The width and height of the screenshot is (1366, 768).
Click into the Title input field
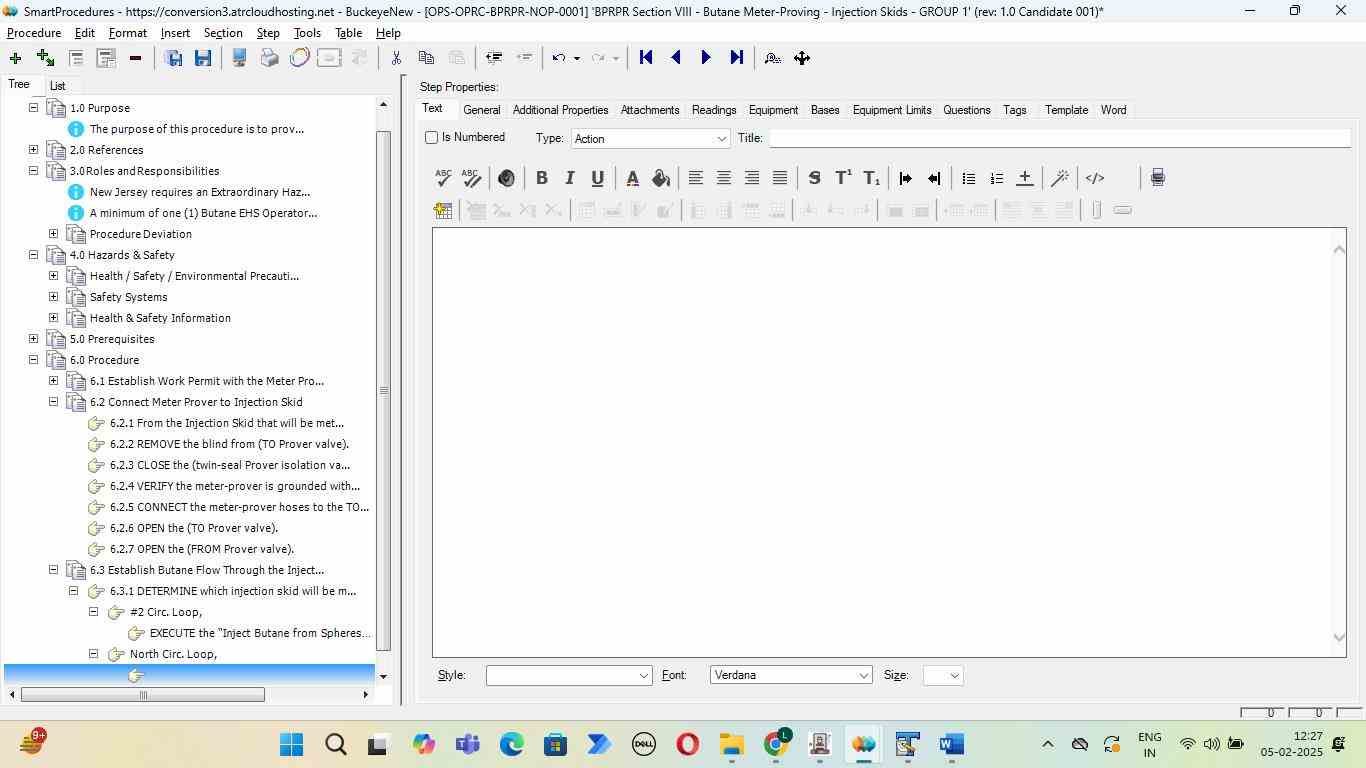pyautogui.click(x=1060, y=138)
